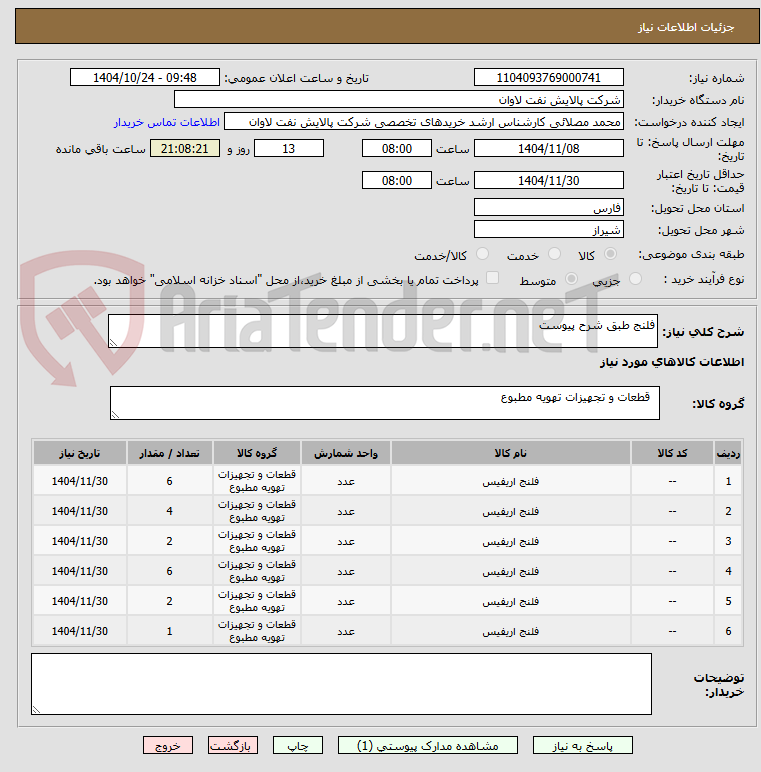
Task: Click the price validity date 1404/11/30 field
Action: 548,180
